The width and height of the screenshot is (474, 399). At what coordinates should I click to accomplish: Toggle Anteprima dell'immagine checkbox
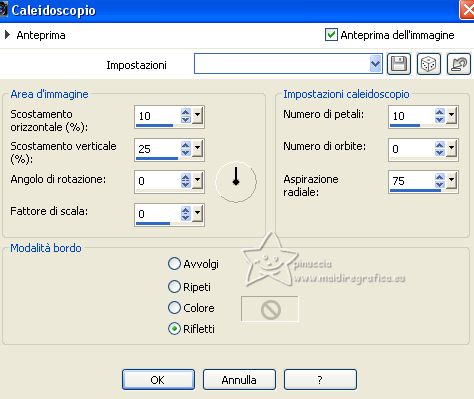[331, 35]
